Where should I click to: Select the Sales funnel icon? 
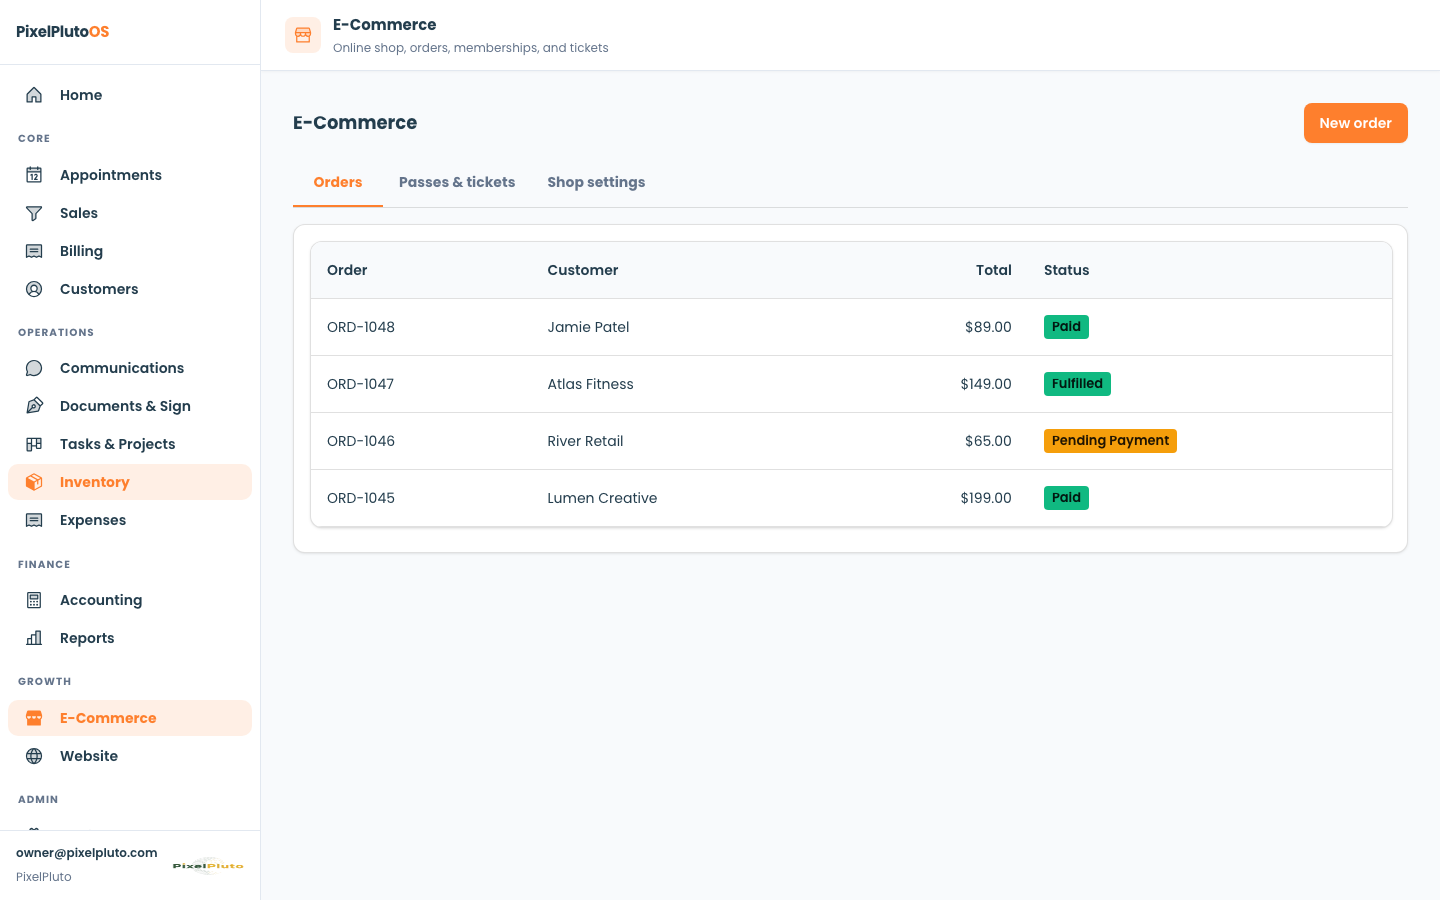(x=34, y=213)
